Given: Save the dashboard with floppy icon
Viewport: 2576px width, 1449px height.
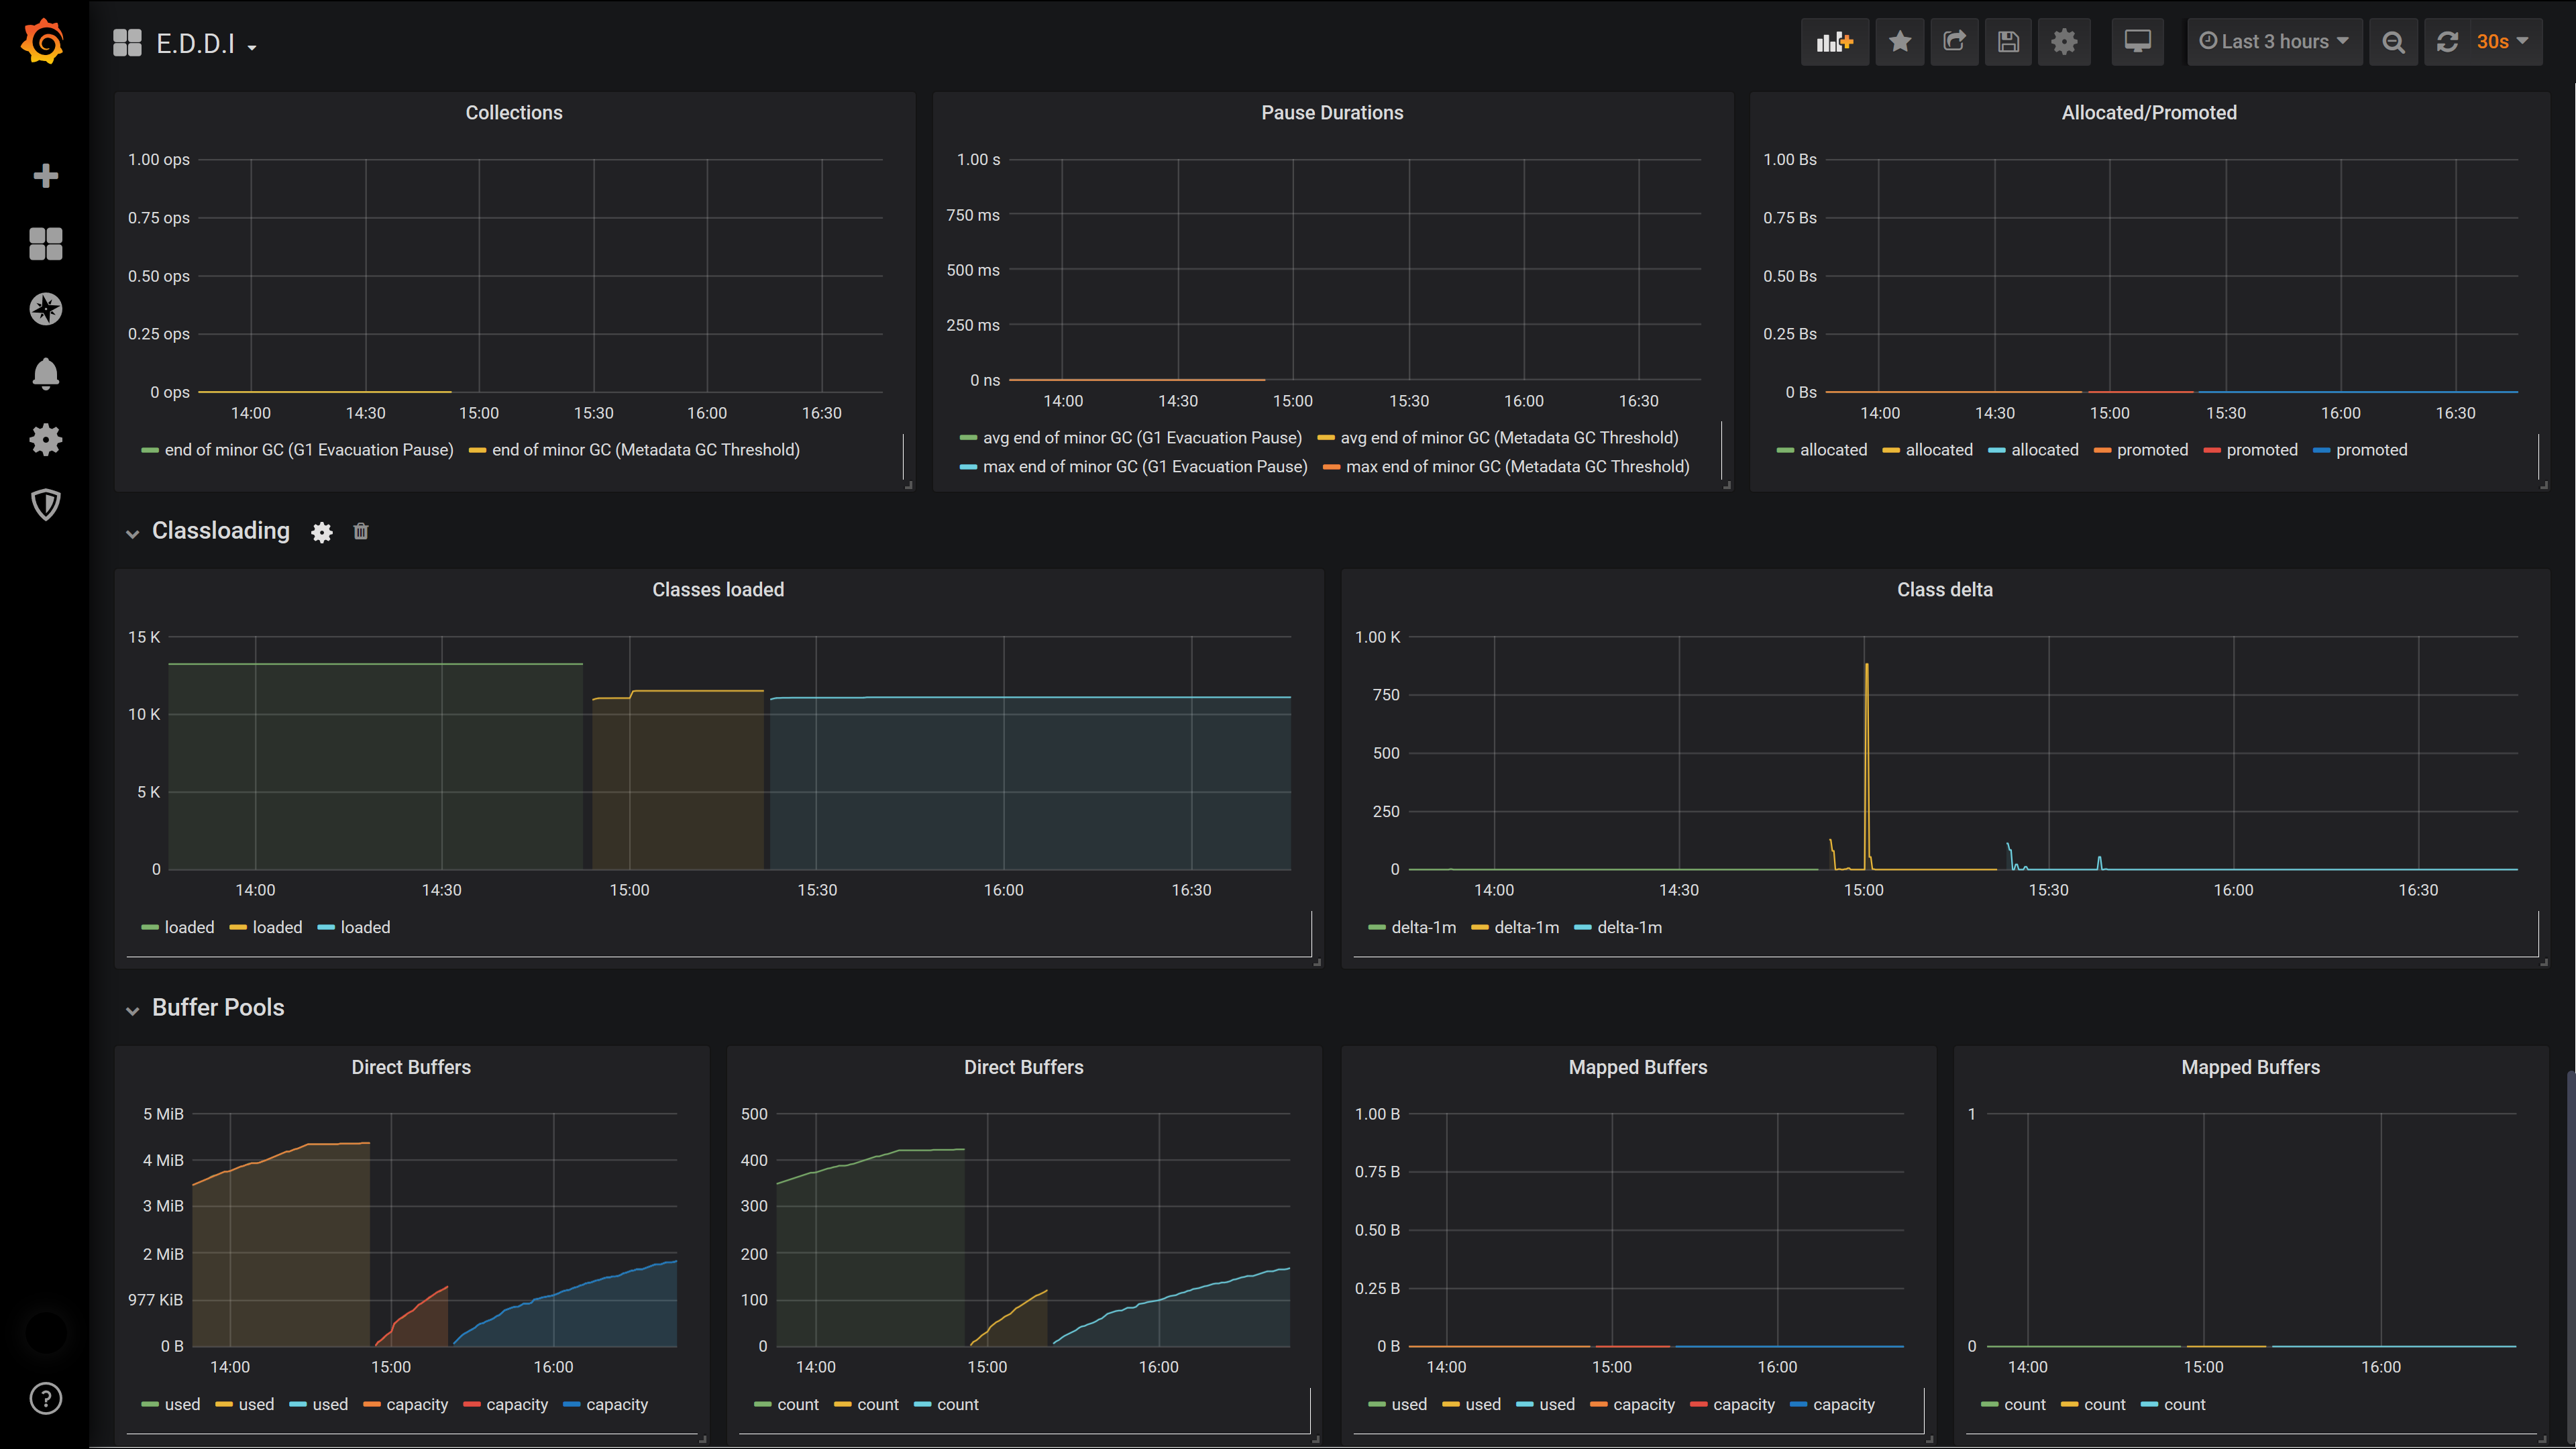Looking at the screenshot, I should [2008, 42].
